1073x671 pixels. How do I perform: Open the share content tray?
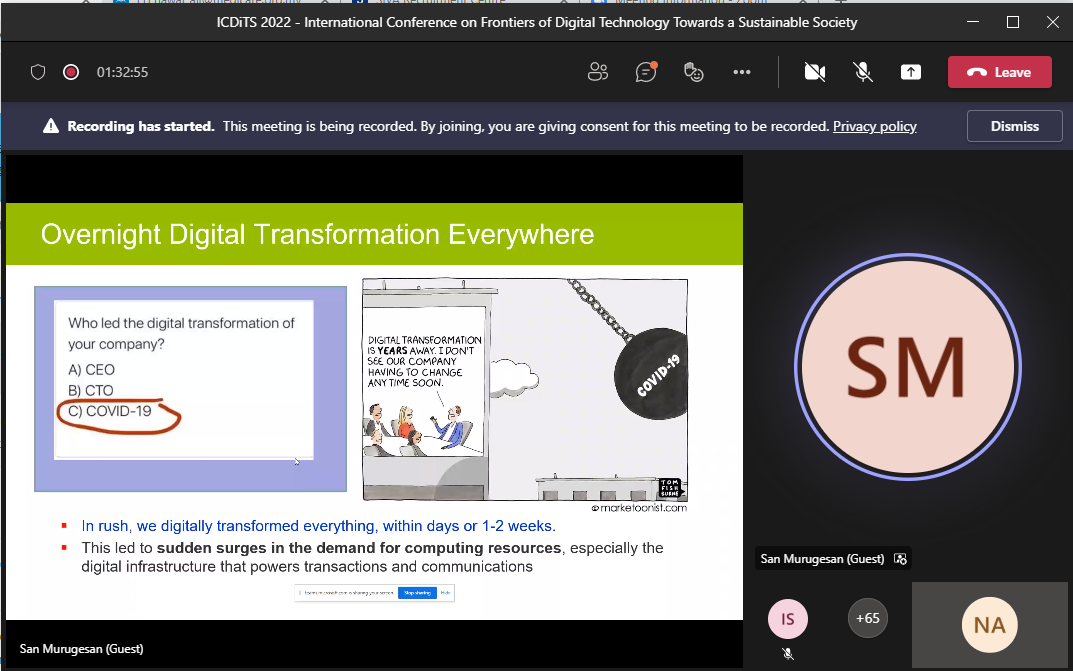(911, 72)
